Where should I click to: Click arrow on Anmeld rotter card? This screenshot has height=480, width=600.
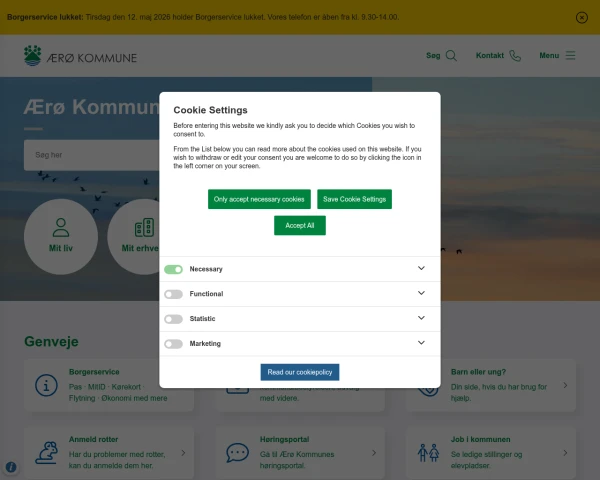(x=183, y=453)
